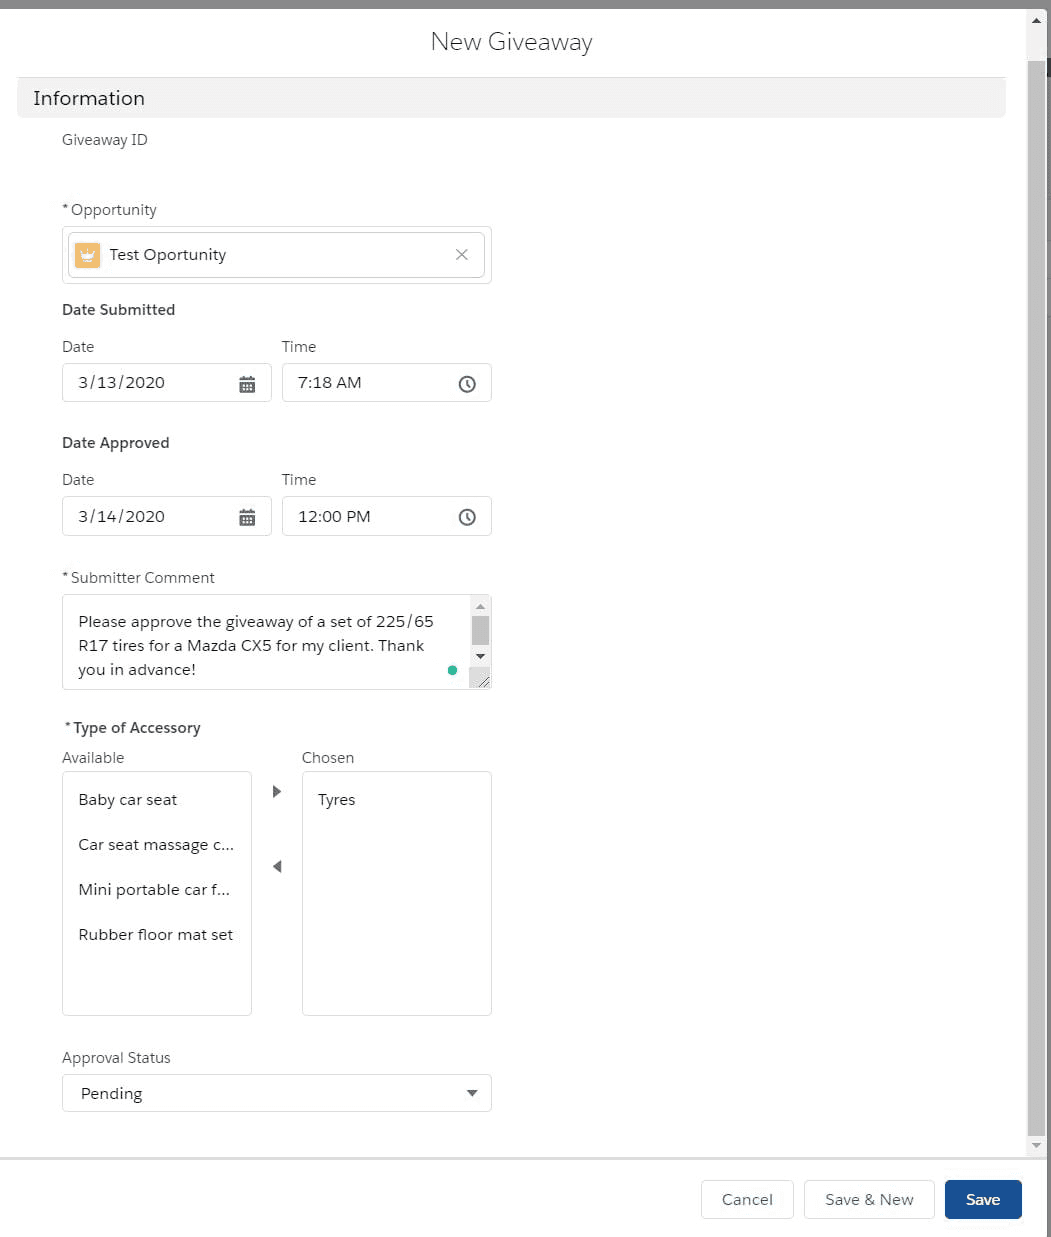Open clock picker for Date Approved time
The image size is (1051, 1237).
pos(467,517)
